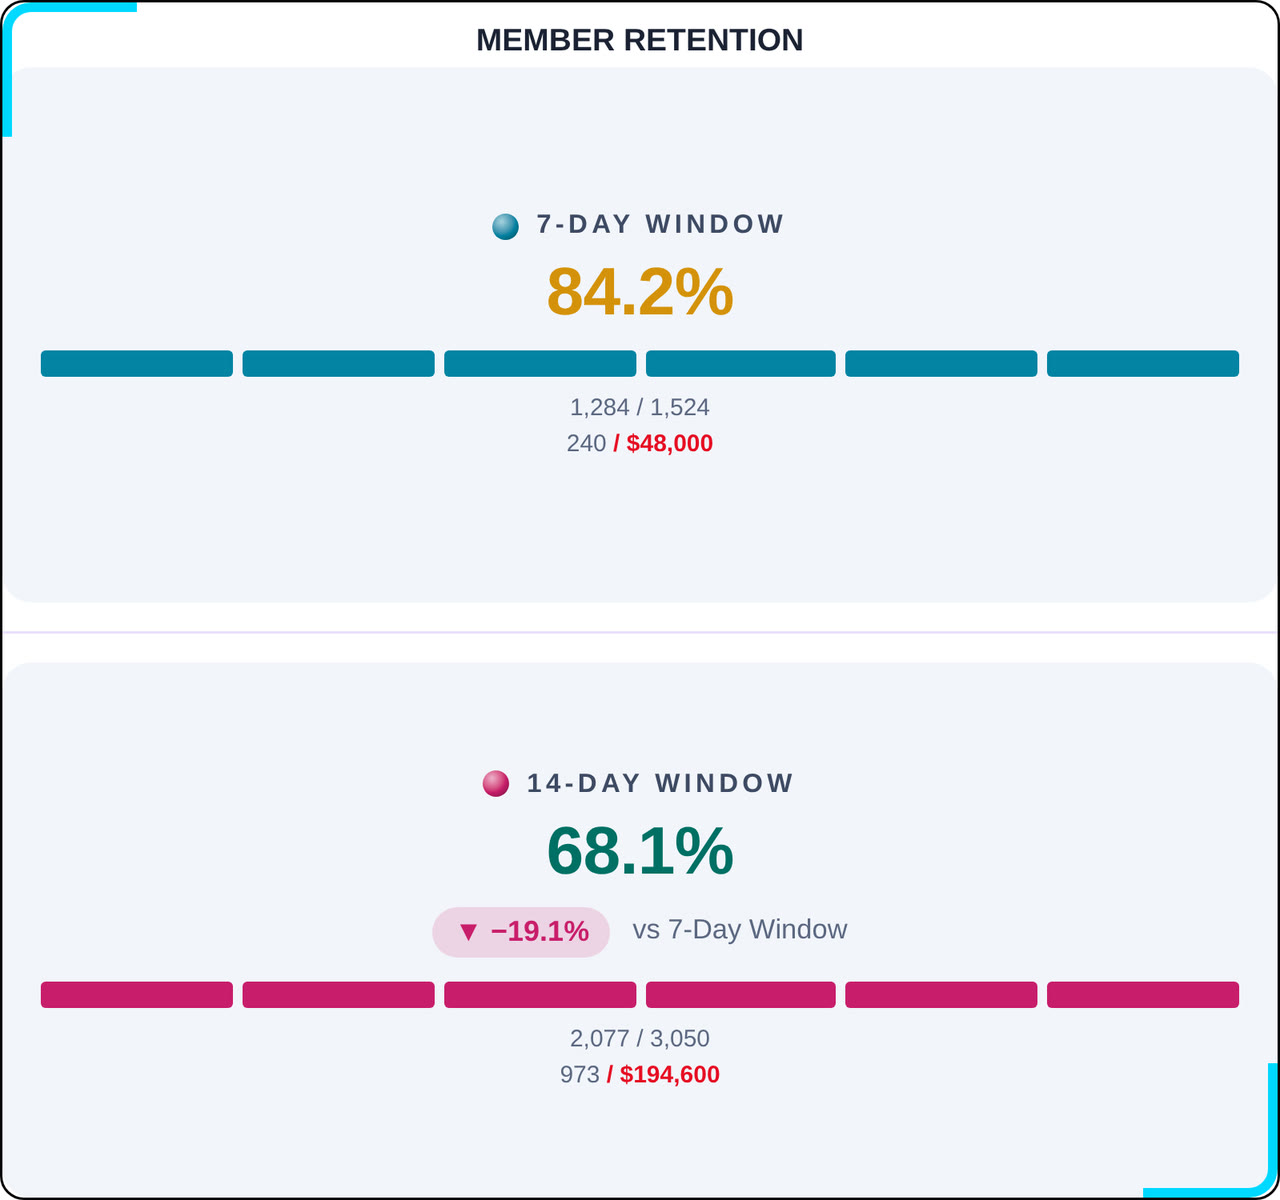
Task: Click the third teal bar segment
Action: tap(540, 364)
